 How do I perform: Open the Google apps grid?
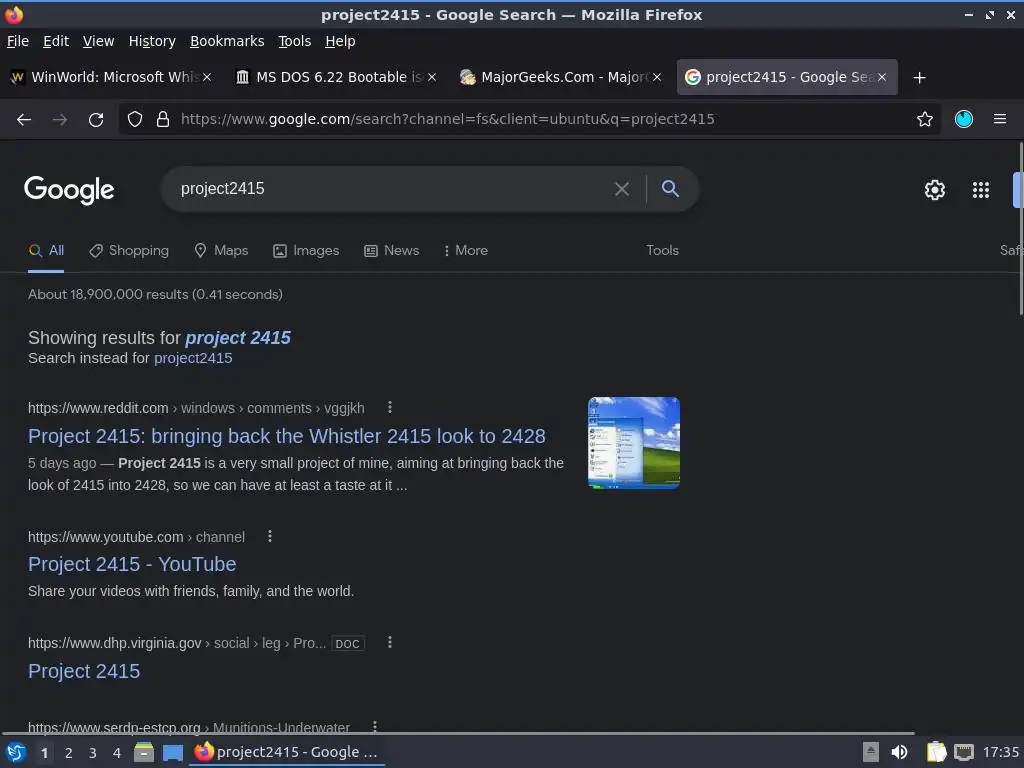pos(981,190)
